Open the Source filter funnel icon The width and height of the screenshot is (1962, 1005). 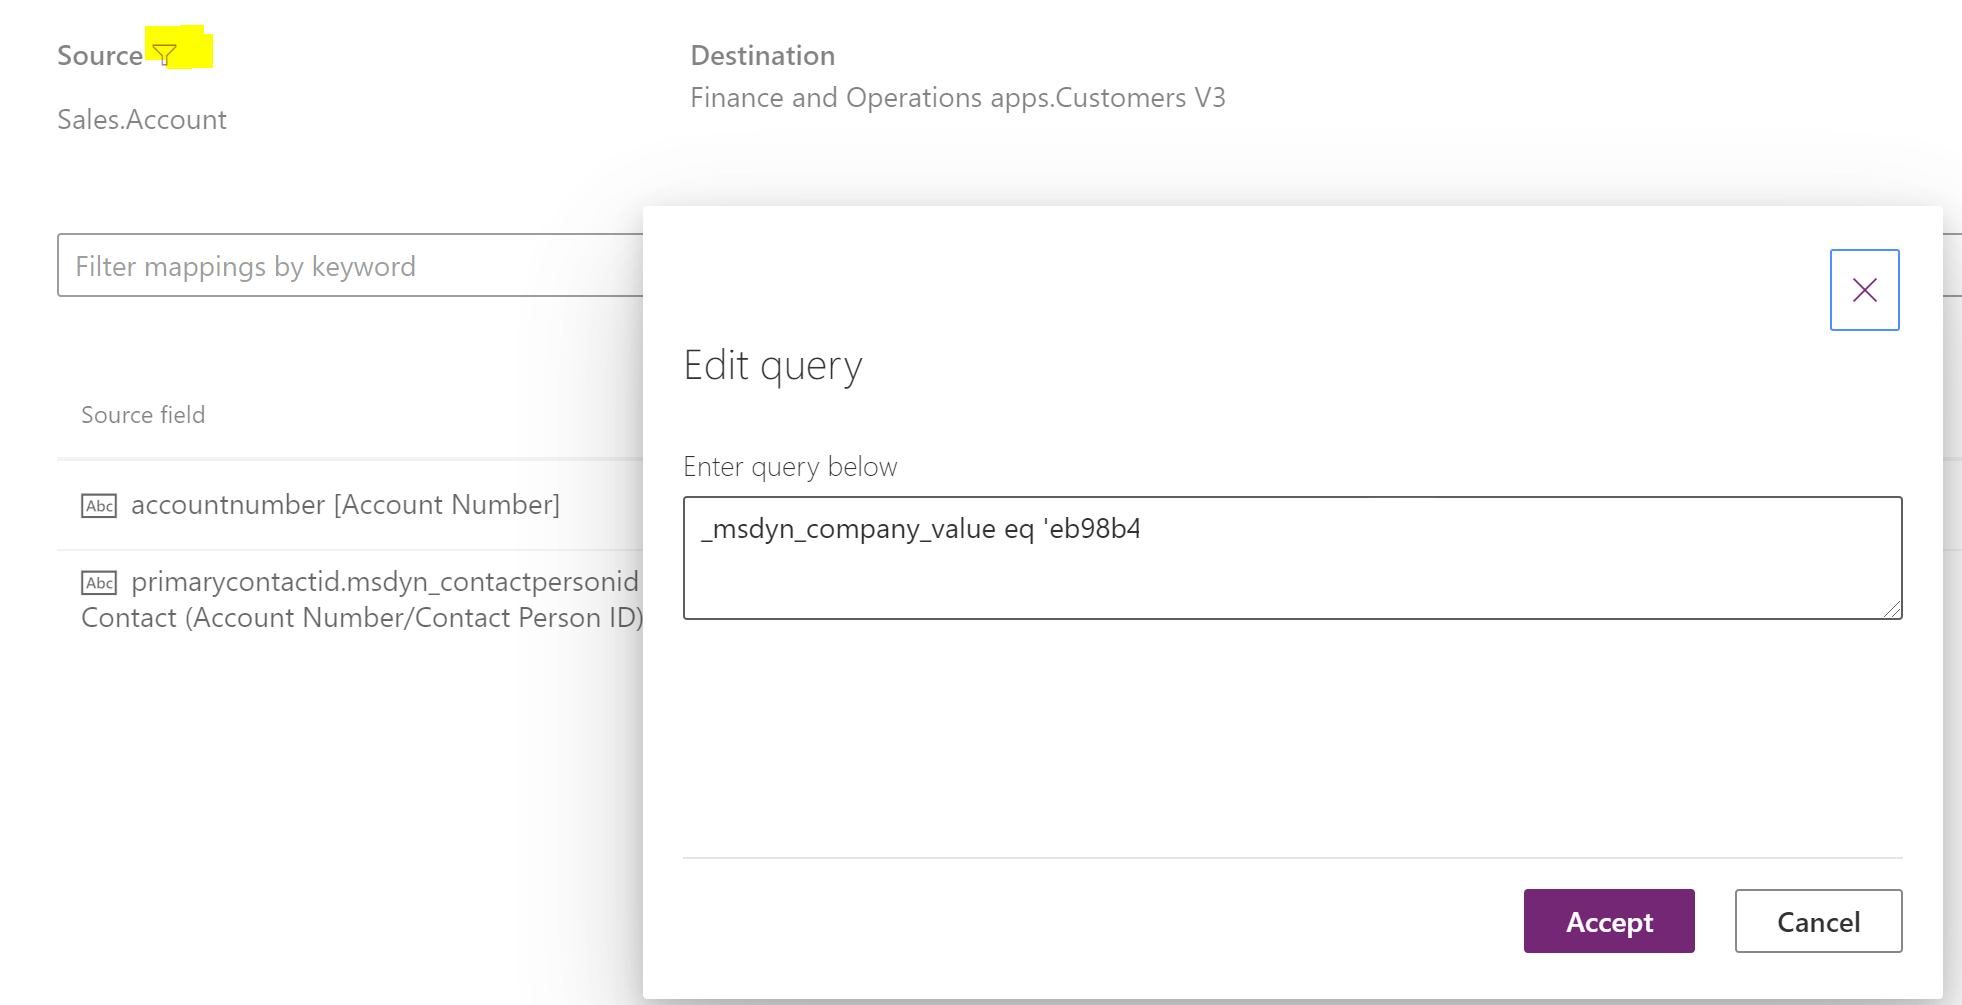(165, 54)
